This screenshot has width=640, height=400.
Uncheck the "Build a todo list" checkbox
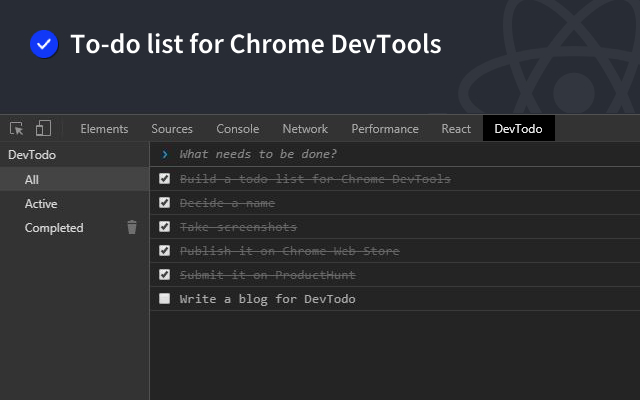(x=165, y=179)
